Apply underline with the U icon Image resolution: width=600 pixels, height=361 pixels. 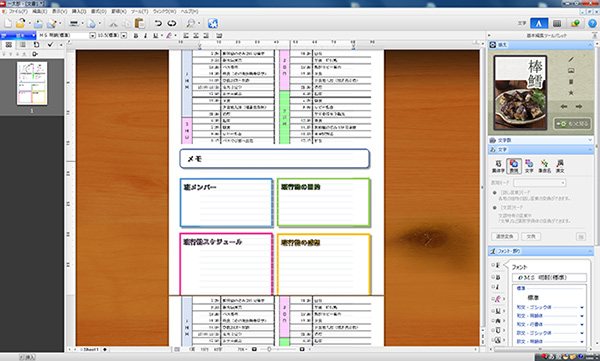tap(155, 36)
